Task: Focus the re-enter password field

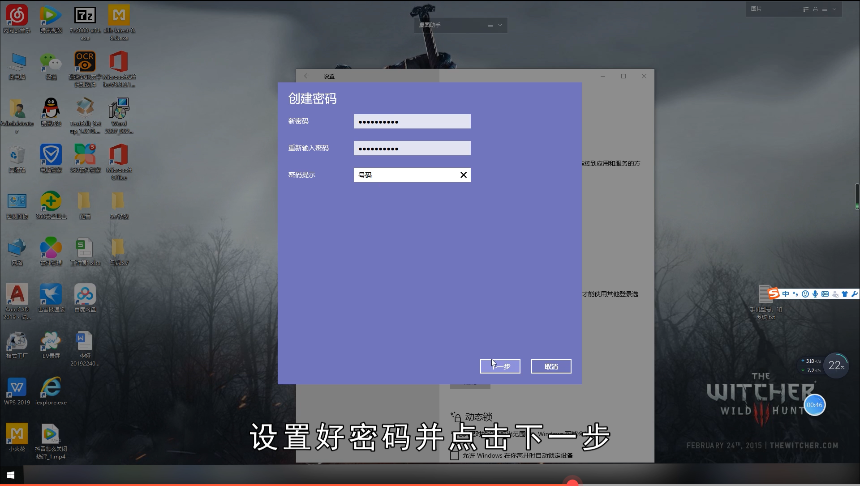Action: pos(412,148)
